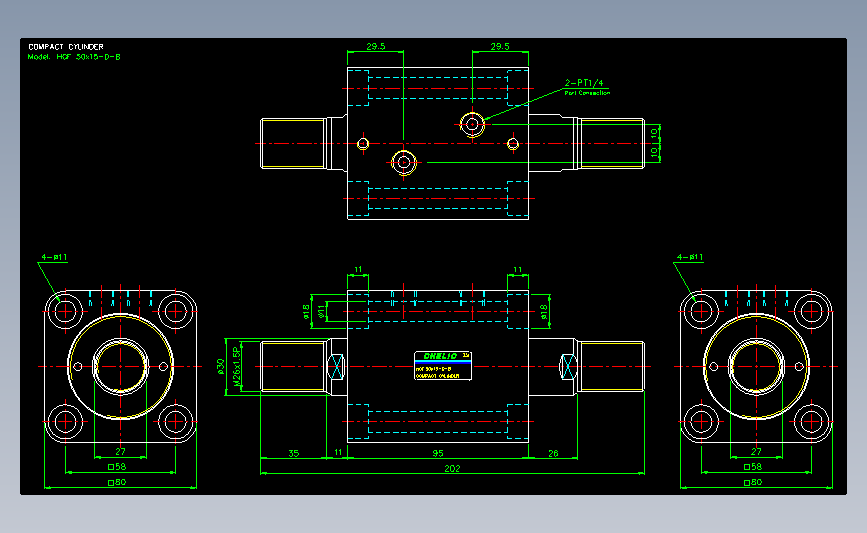Select the "□58" dimension of the left end view
The height and width of the screenshot is (533, 867).
(x=117, y=467)
